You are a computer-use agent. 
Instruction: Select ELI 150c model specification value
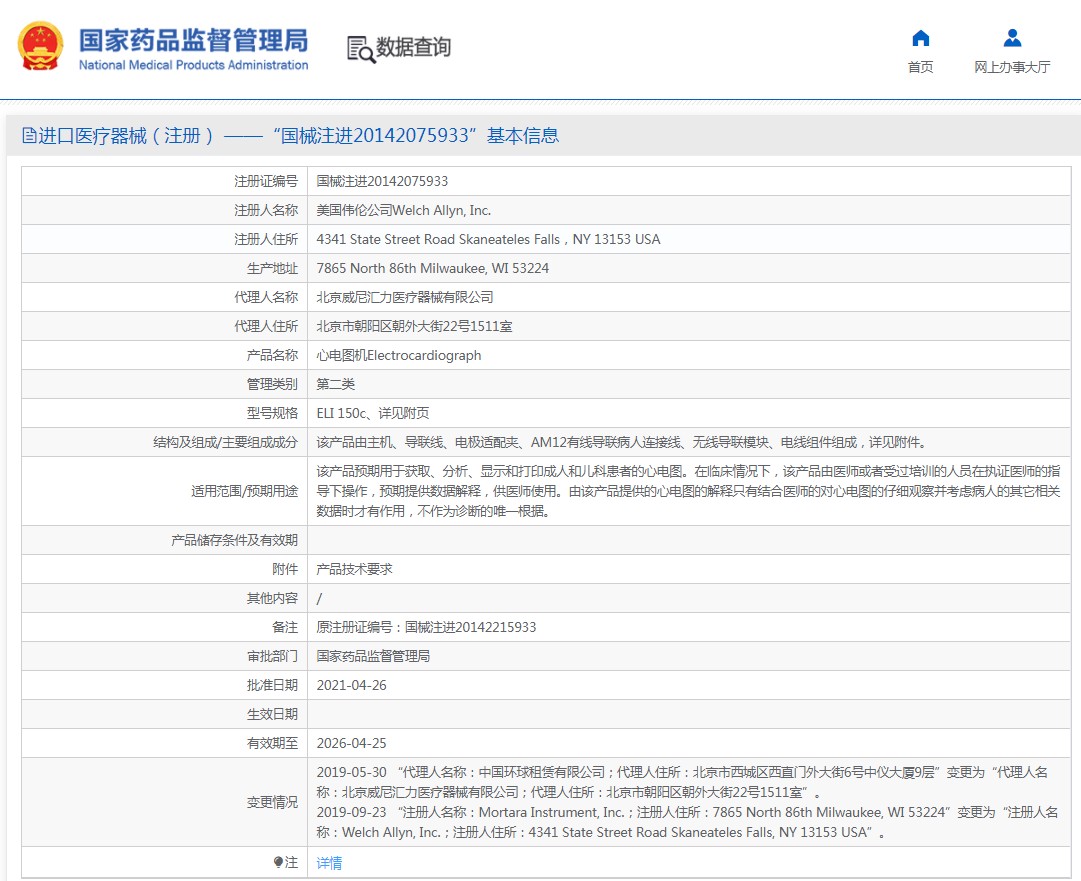tap(372, 413)
